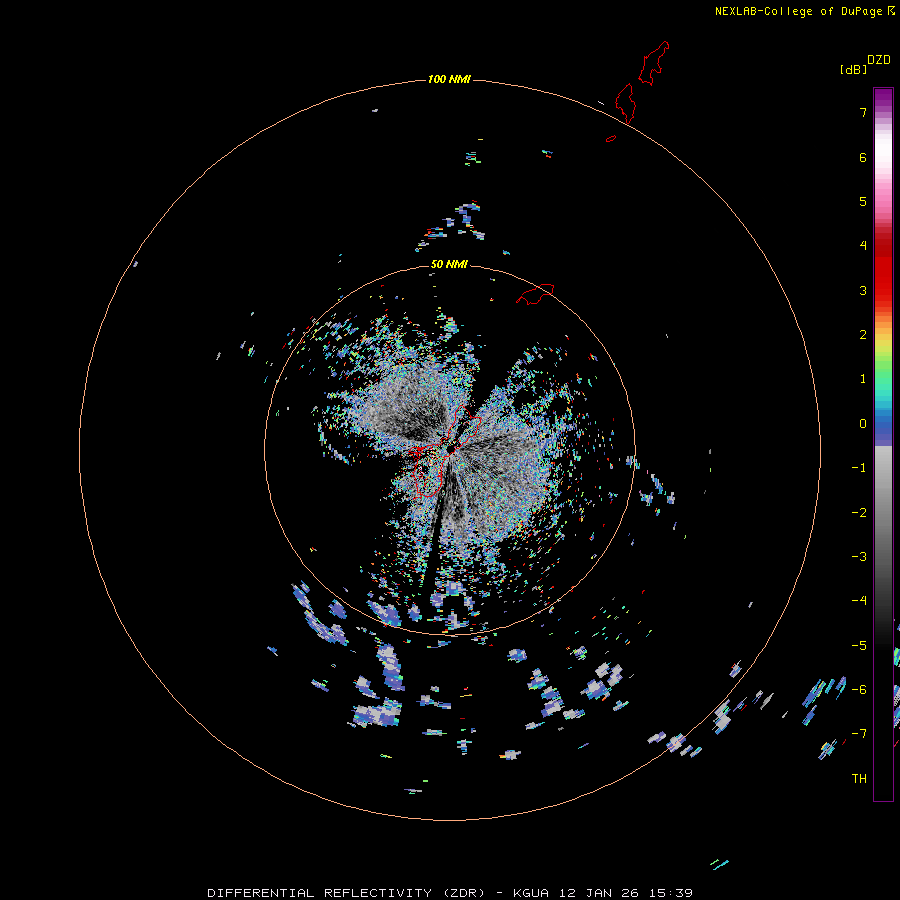The width and height of the screenshot is (900, 900).
Task: Click the -4 value on the dB scale
Action: coord(859,600)
